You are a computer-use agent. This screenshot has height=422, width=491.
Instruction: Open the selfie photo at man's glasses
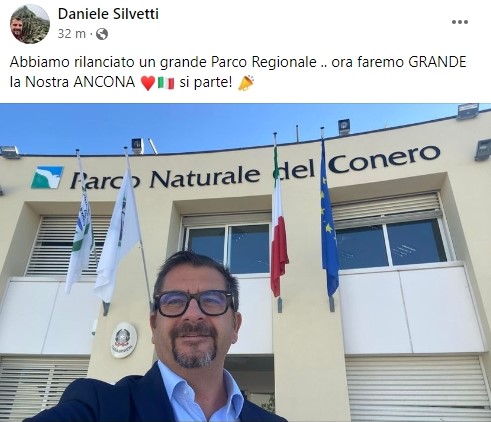tap(196, 303)
